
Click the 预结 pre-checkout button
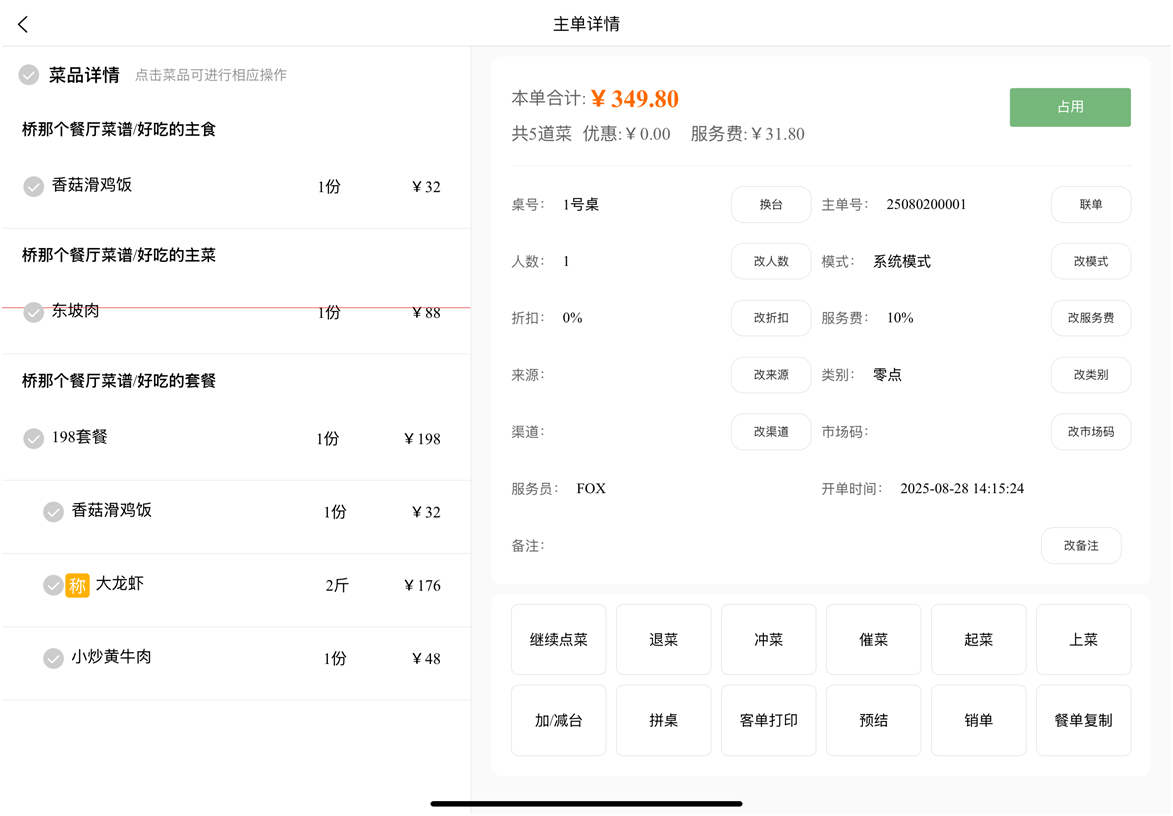point(873,720)
